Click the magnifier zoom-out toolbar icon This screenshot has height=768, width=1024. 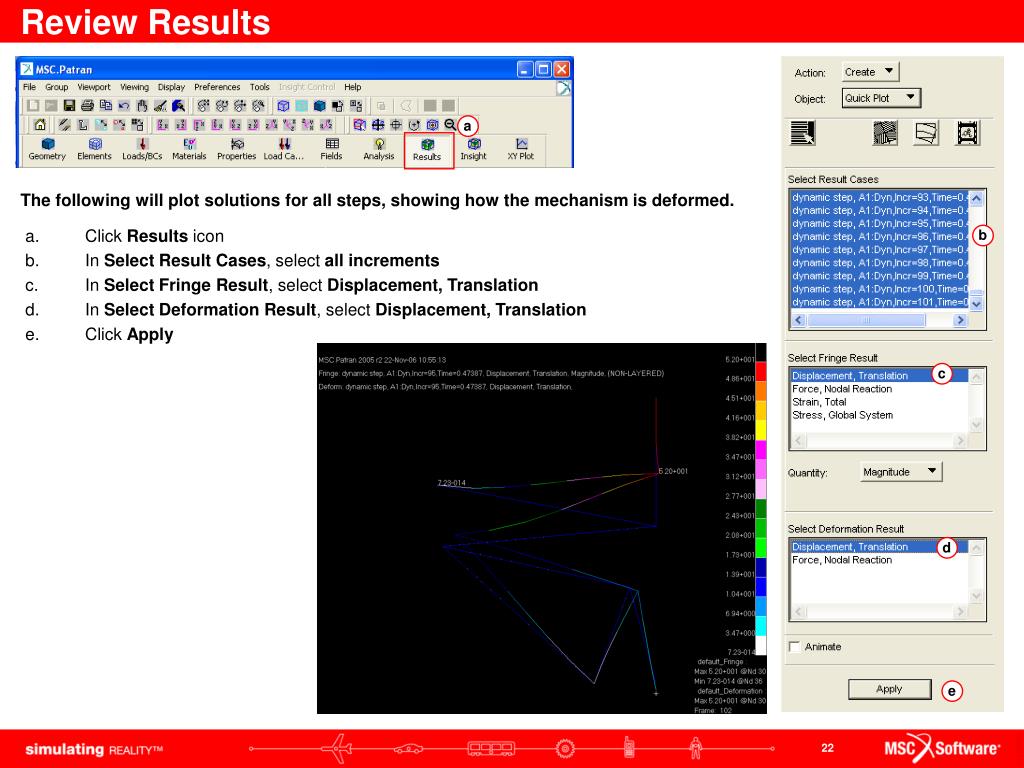click(450, 124)
